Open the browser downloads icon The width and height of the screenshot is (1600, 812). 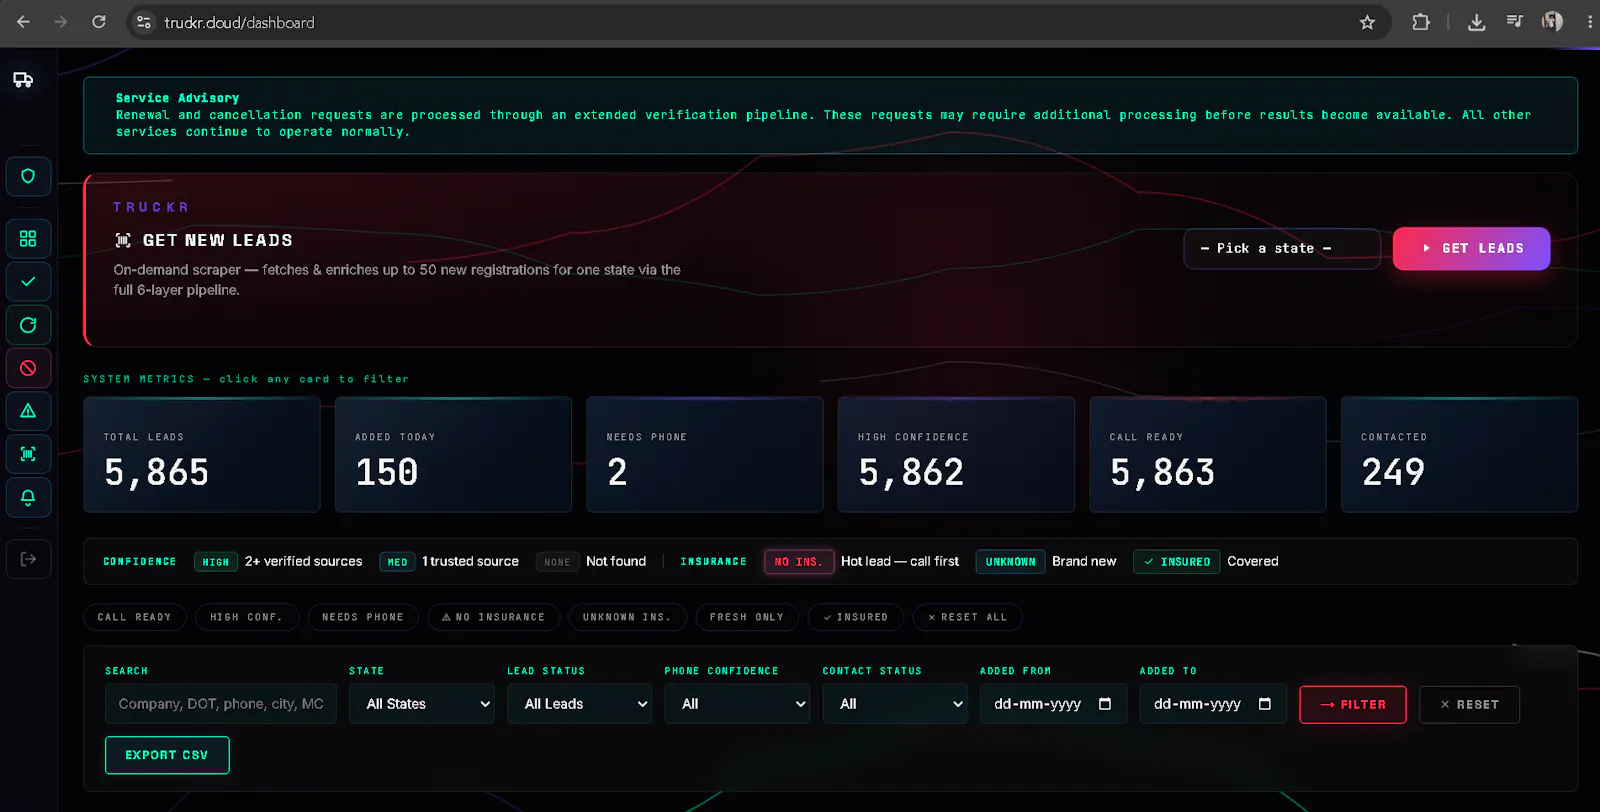pos(1476,22)
